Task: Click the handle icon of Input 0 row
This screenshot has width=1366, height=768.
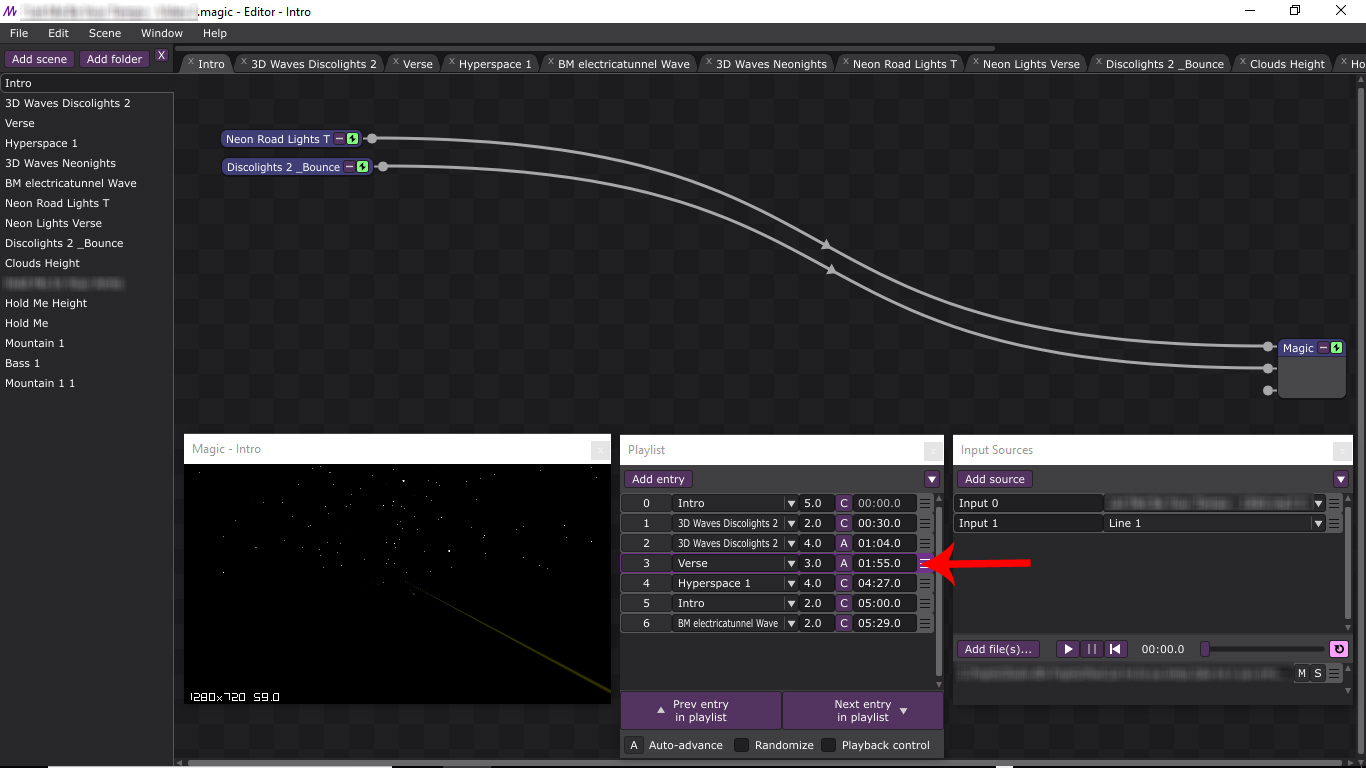Action: [x=1334, y=503]
